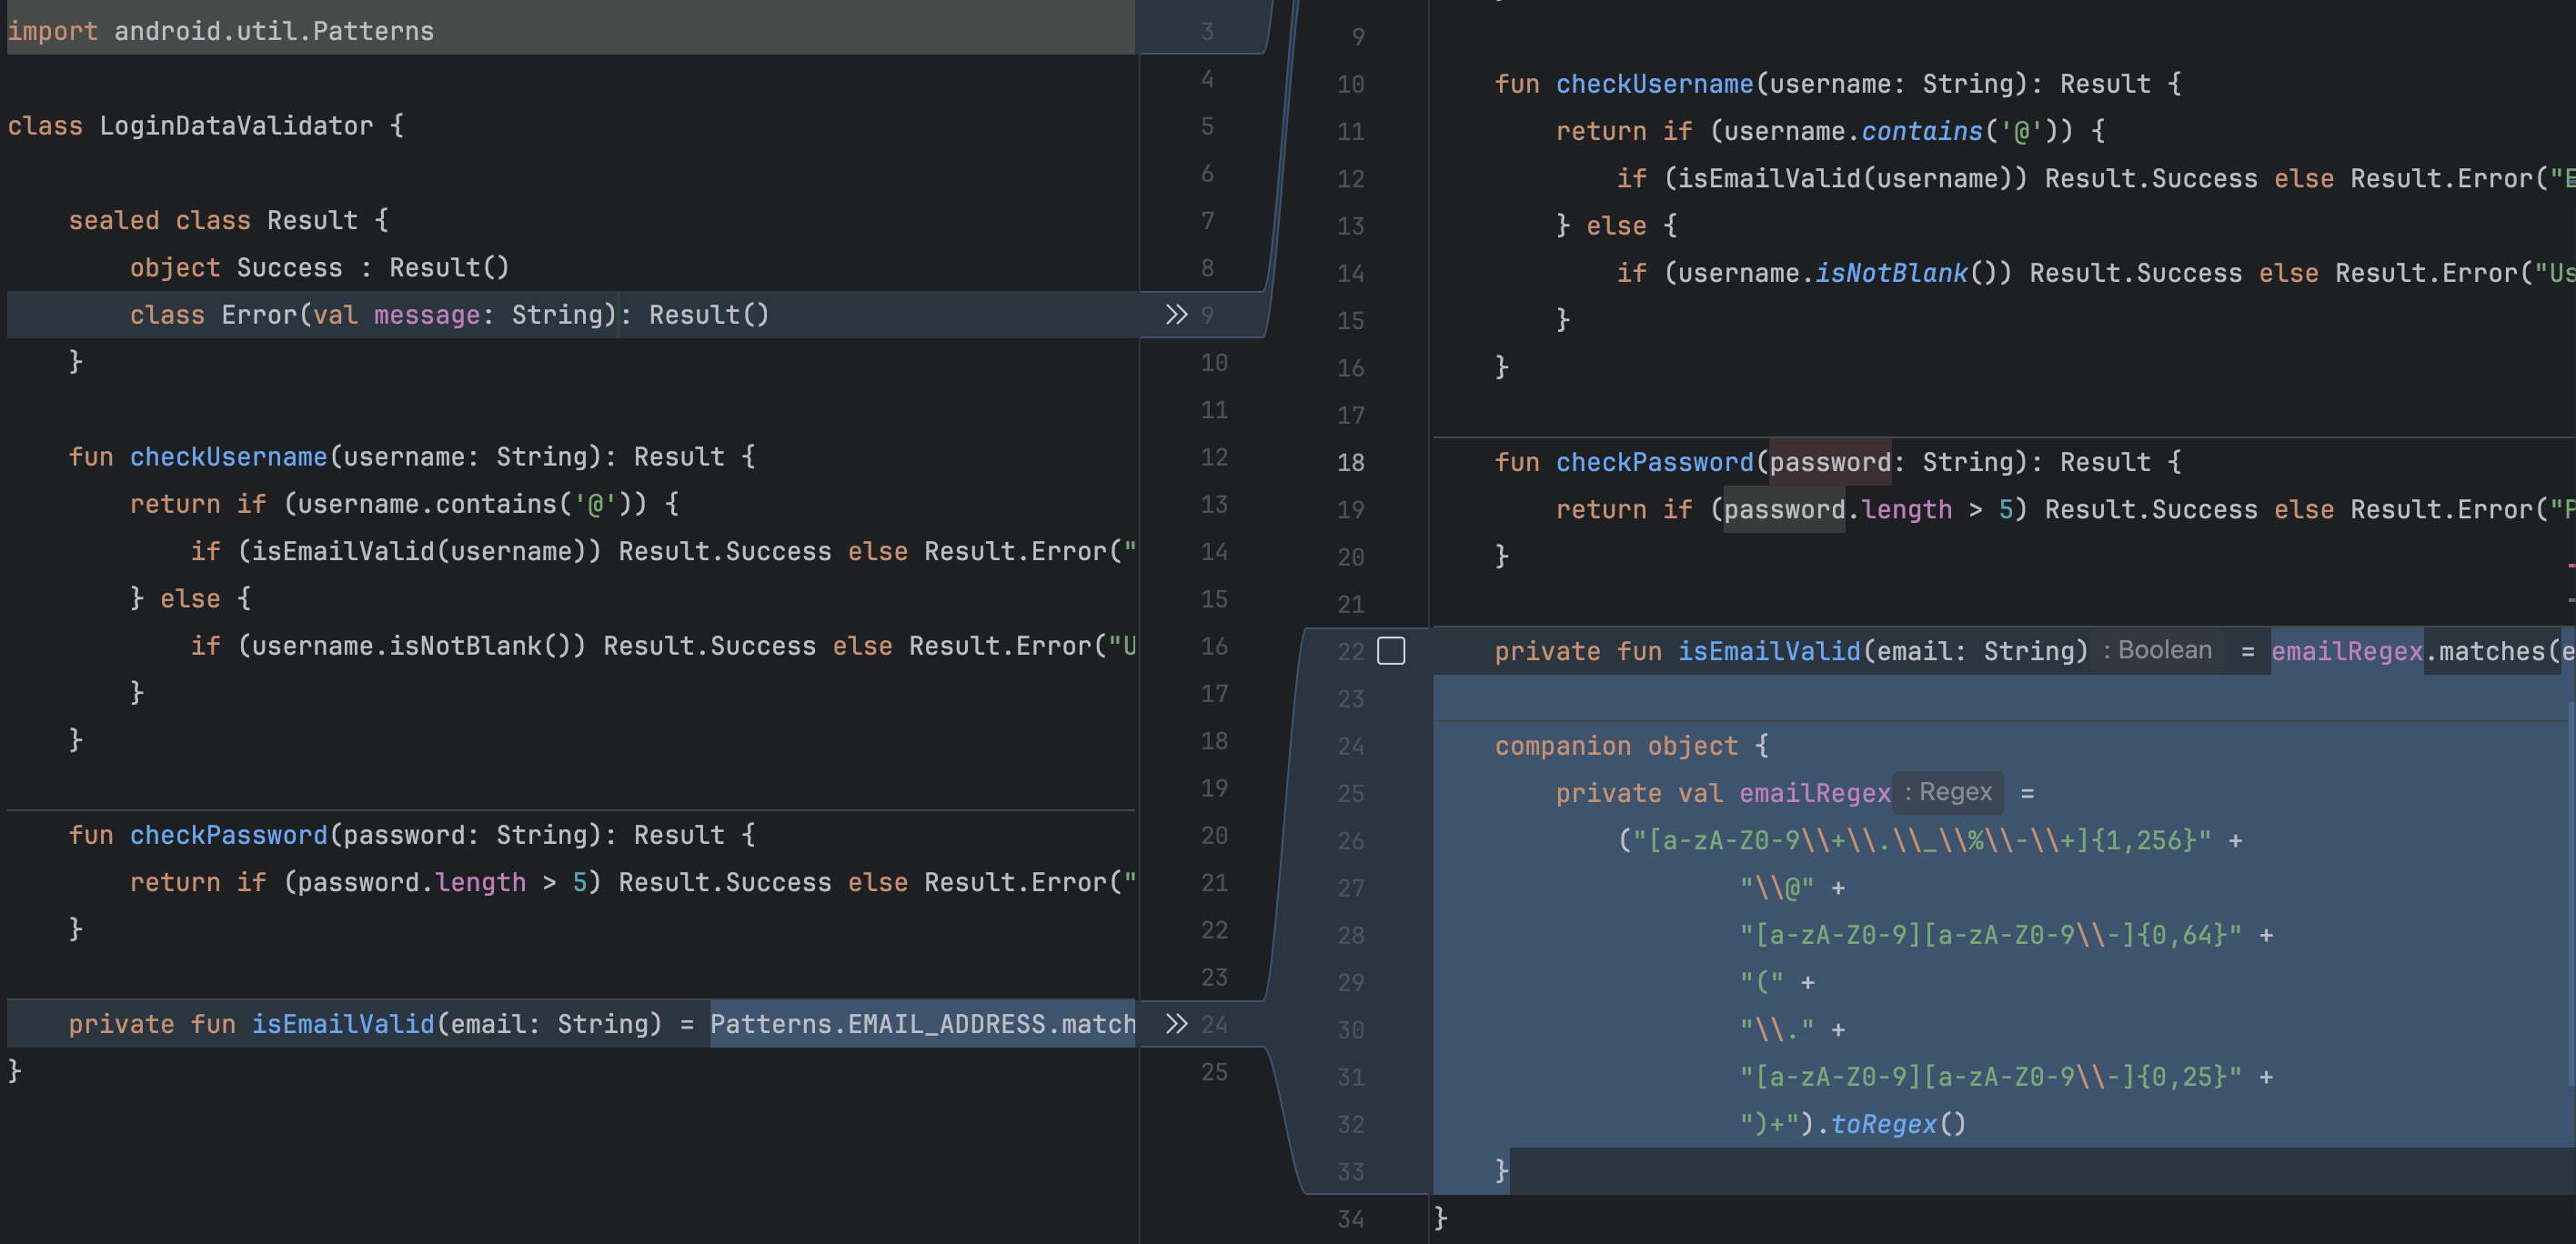Click the ': Boolean' inlay type hint
Viewport: 2576px width, 1244px height.
2157,650
